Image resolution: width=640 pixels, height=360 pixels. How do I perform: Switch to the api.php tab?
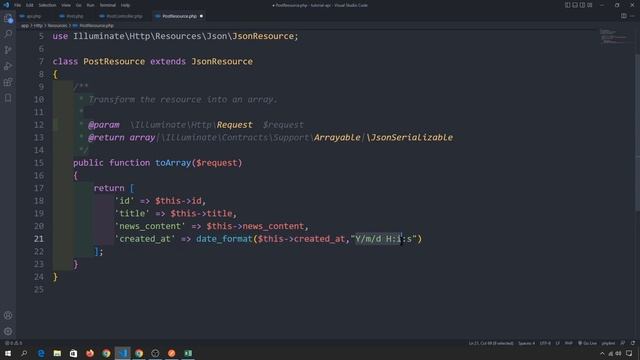coord(34,16)
